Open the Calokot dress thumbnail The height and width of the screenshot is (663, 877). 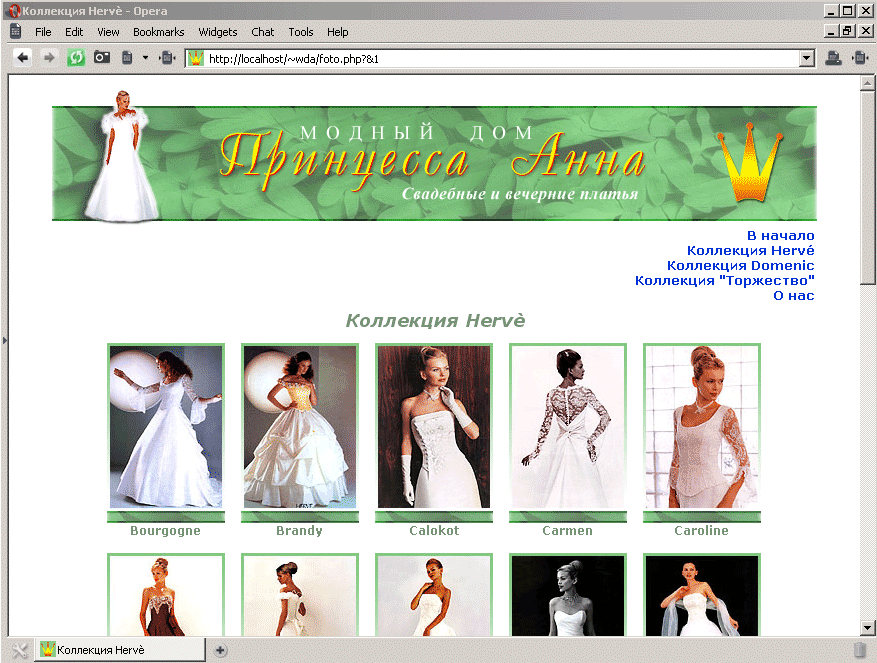434,427
